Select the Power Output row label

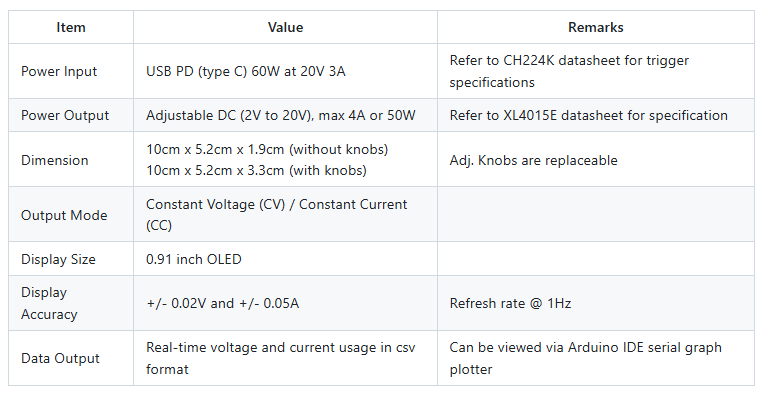(x=65, y=115)
